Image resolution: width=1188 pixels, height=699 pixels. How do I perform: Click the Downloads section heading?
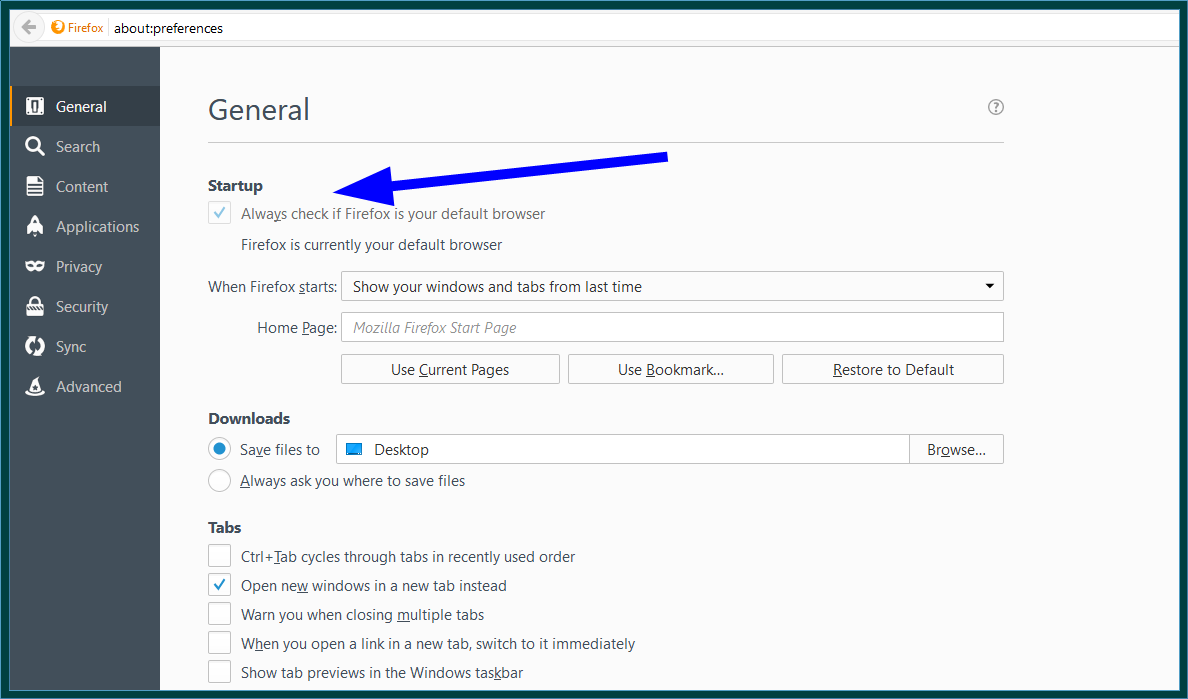(x=249, y=418)
